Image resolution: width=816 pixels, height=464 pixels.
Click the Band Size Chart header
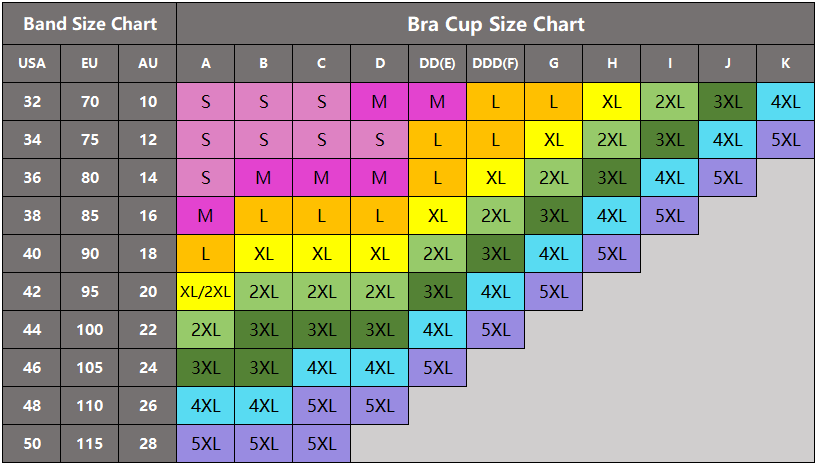pyautogui.click(x=89, y=24)
